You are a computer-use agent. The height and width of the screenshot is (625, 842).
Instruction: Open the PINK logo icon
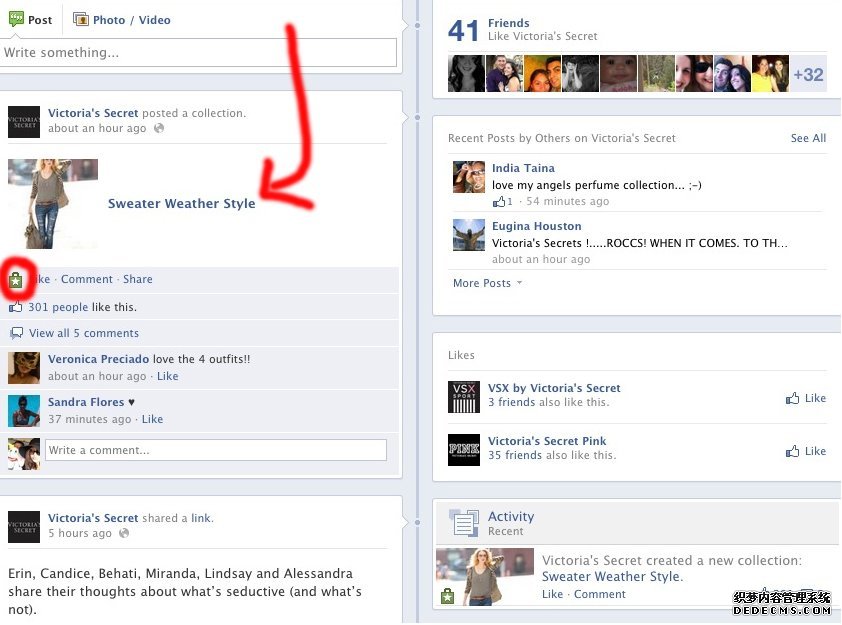464,449
